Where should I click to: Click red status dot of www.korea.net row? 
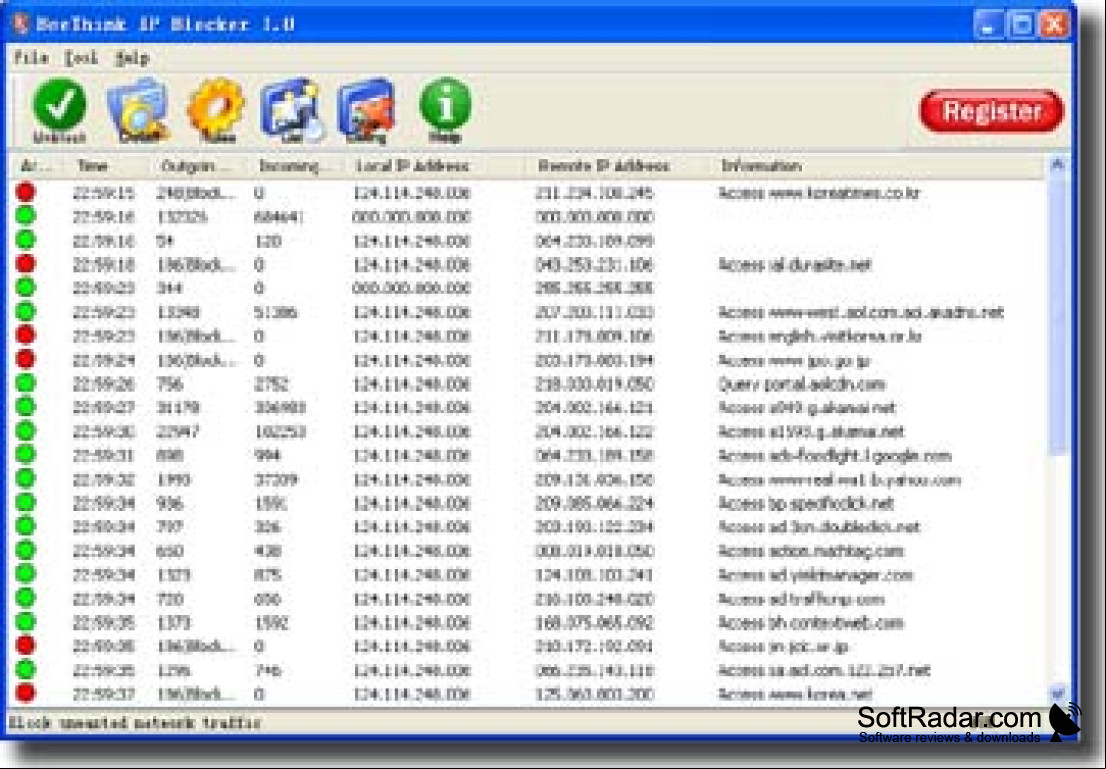coord(26,694)
